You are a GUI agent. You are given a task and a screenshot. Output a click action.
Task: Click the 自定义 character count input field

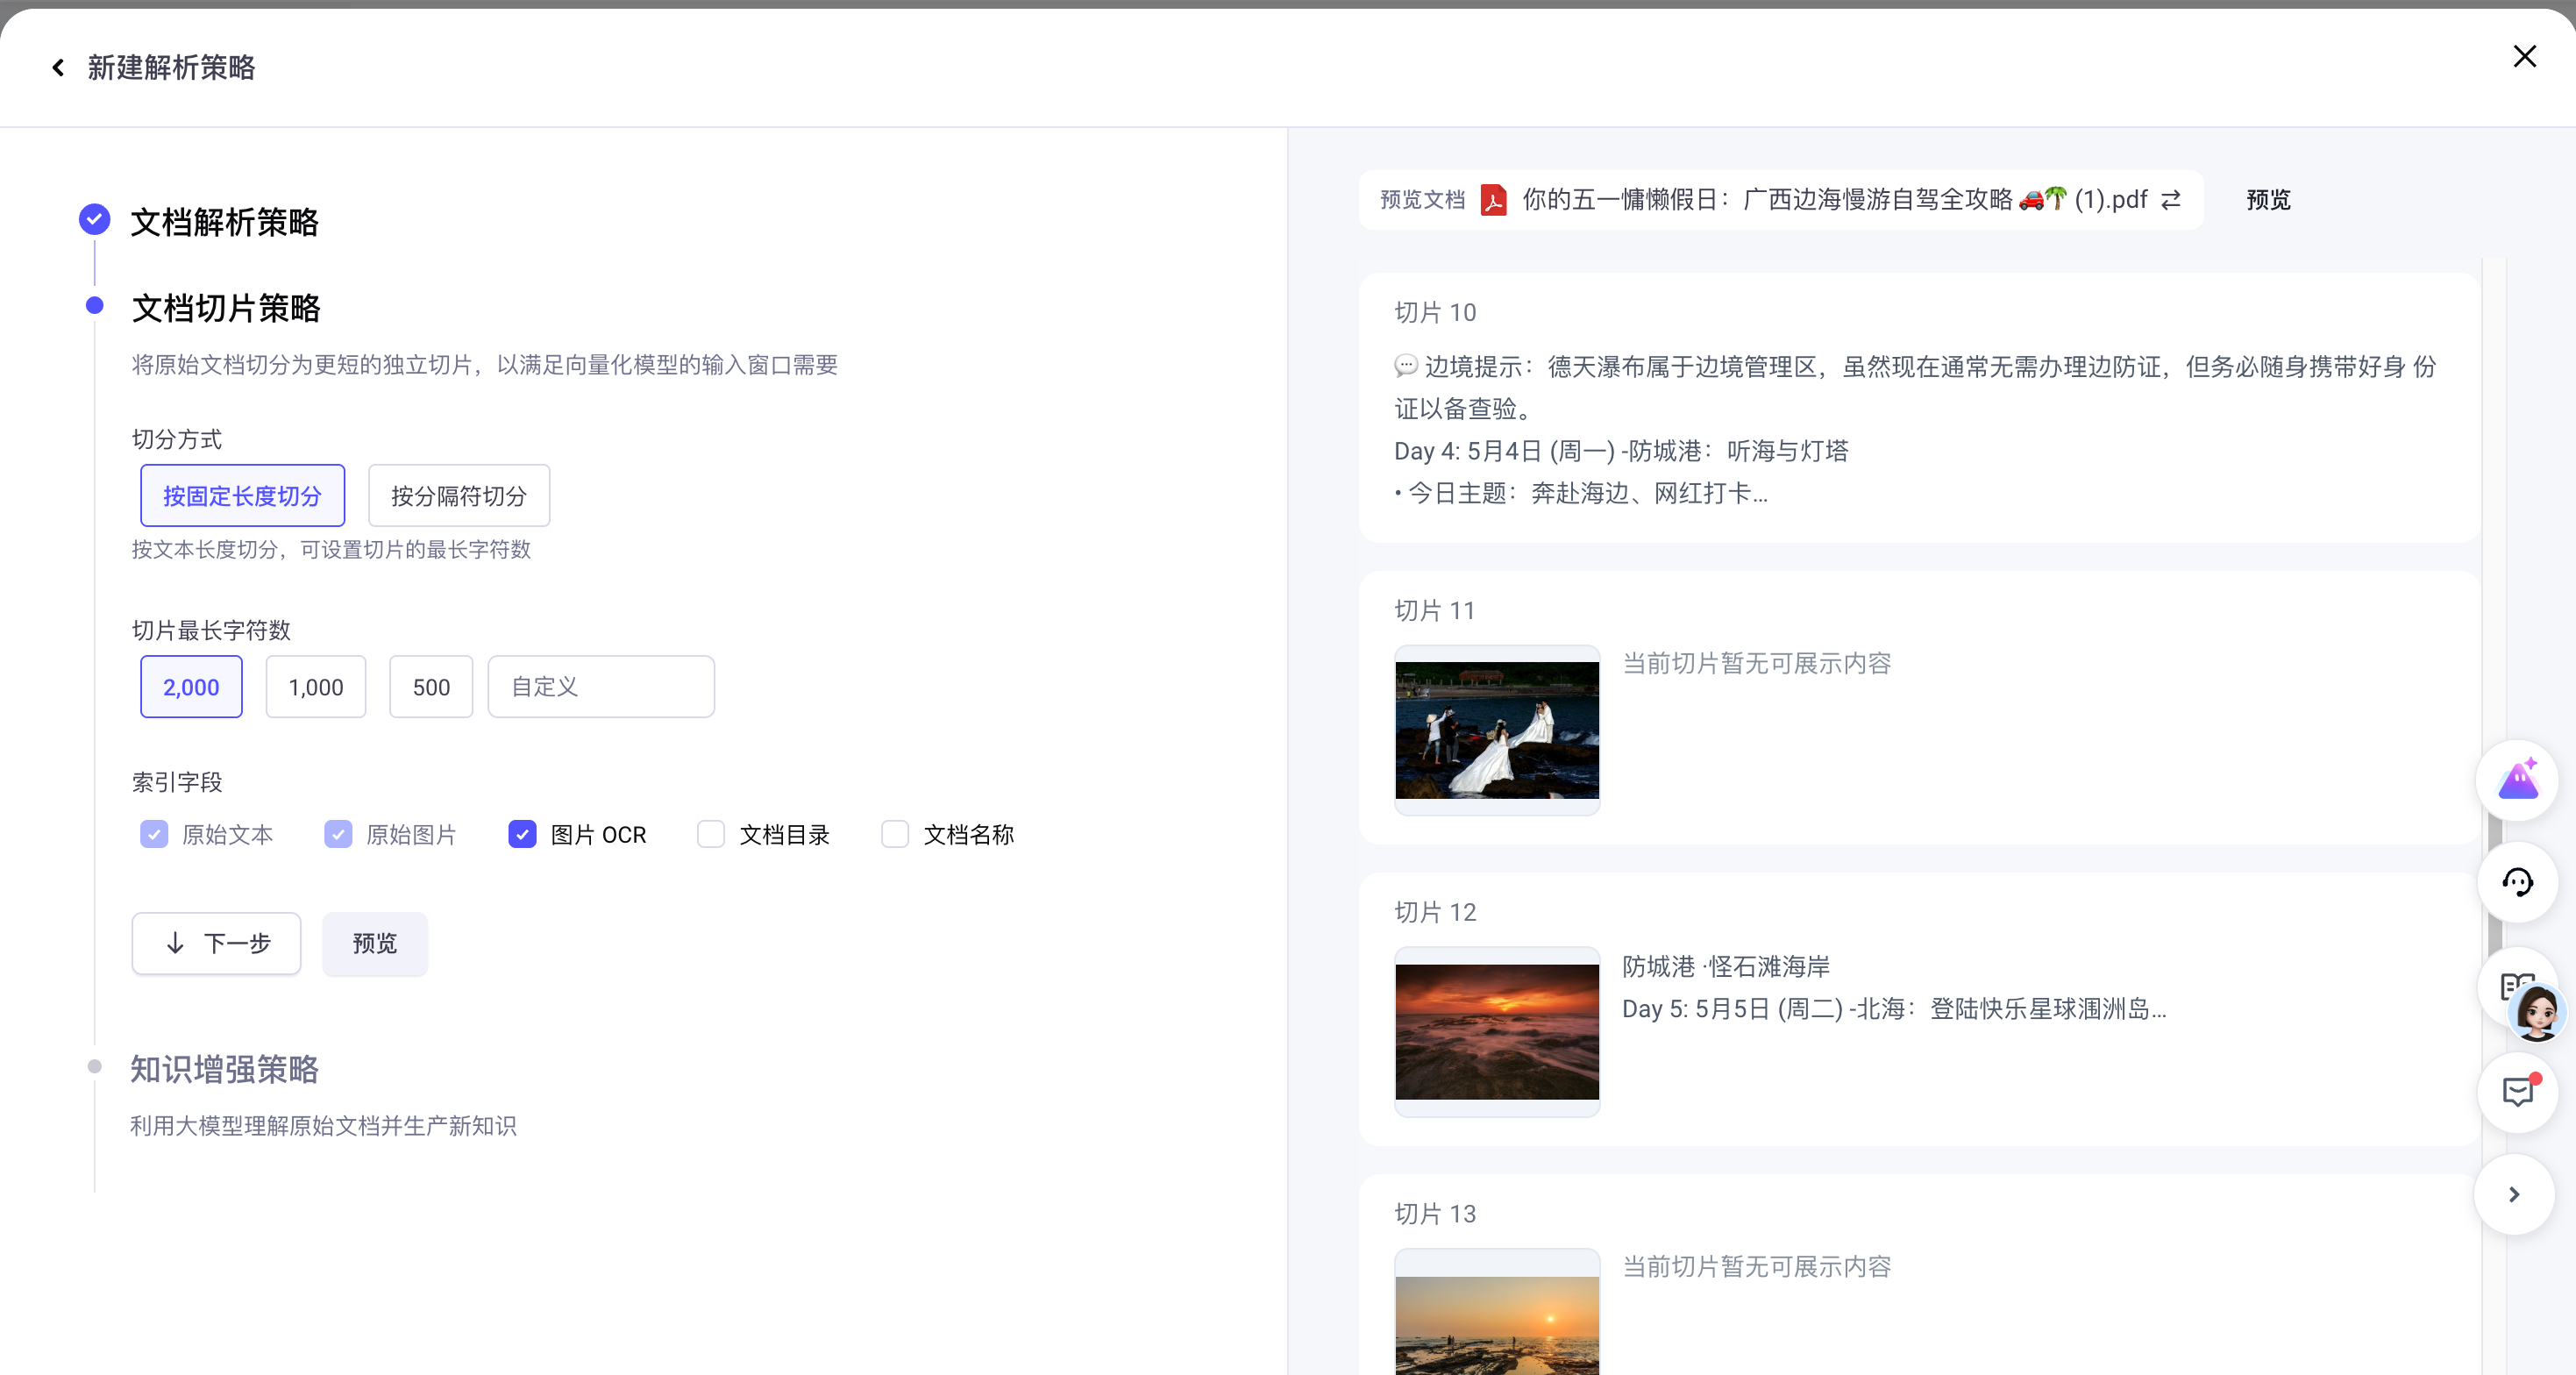tap(601, 687)
